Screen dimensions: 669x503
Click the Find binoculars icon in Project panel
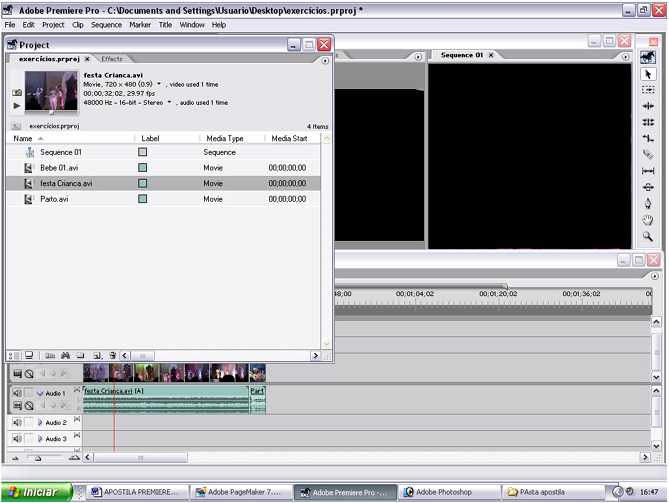[65, 355]
